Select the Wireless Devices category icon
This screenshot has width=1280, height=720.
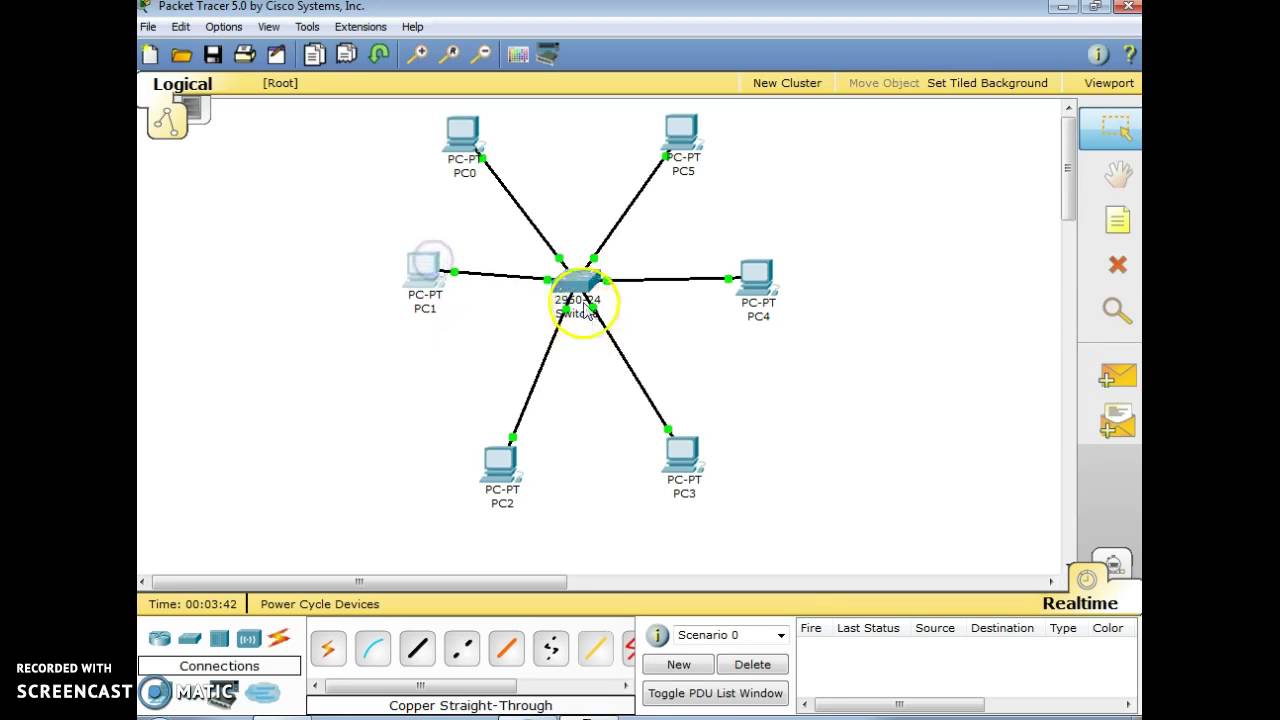pos(249,638)
